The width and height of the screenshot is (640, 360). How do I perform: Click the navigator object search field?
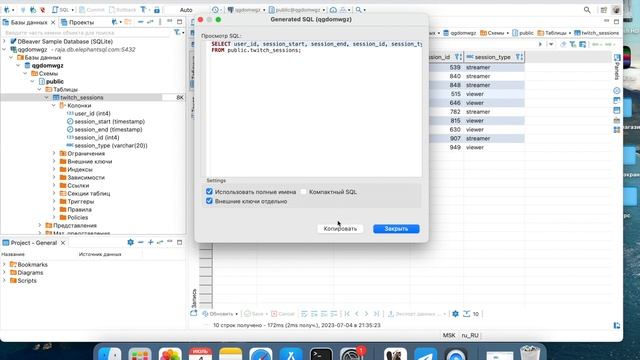point(87,32)
